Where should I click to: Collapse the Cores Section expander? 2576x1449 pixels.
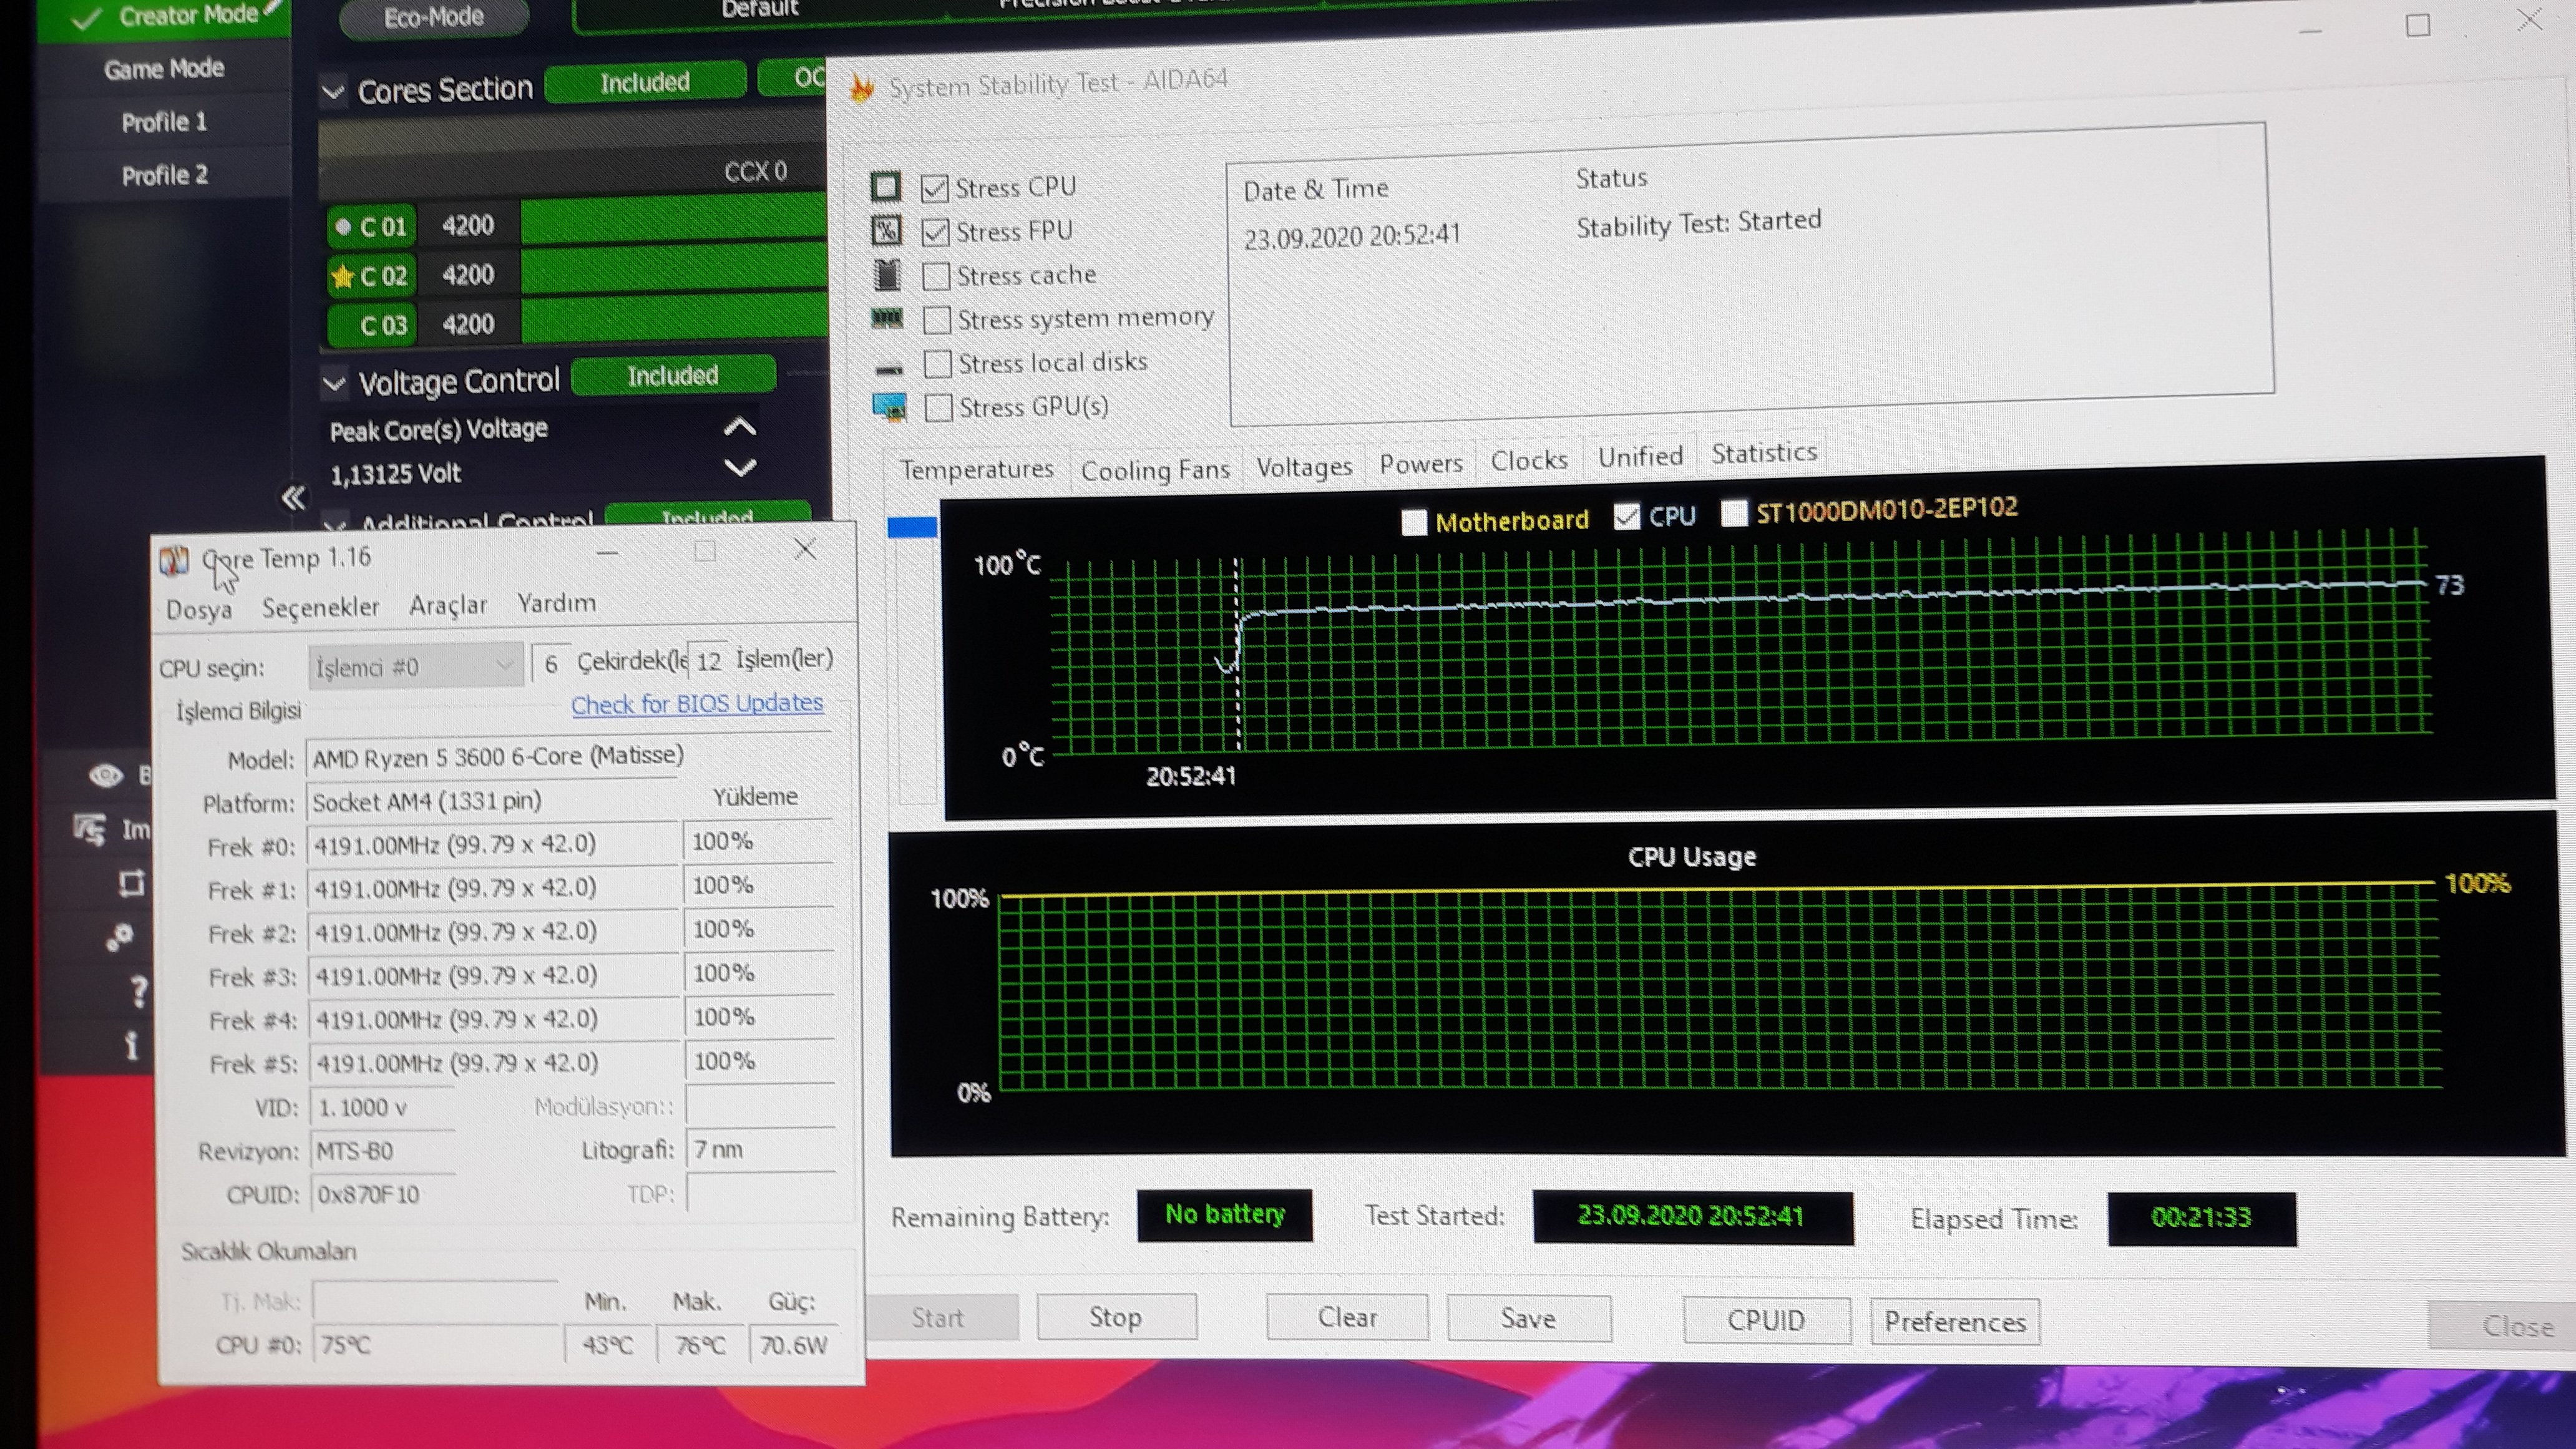(333, 93)
